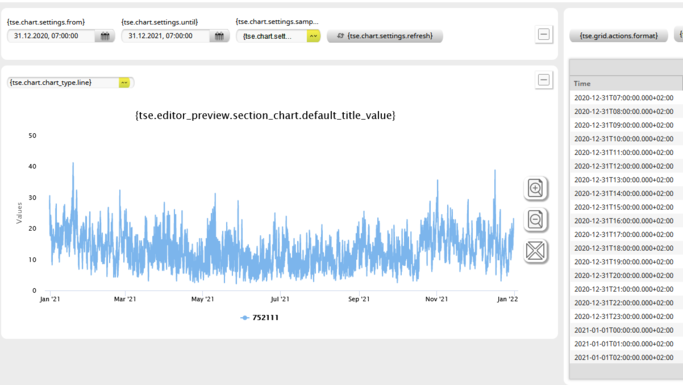The height and width of the screenshot is (385, 683).
Task: Select row 2020-12-31T17:00:00.000+02:00
Action: coord(626,234)
